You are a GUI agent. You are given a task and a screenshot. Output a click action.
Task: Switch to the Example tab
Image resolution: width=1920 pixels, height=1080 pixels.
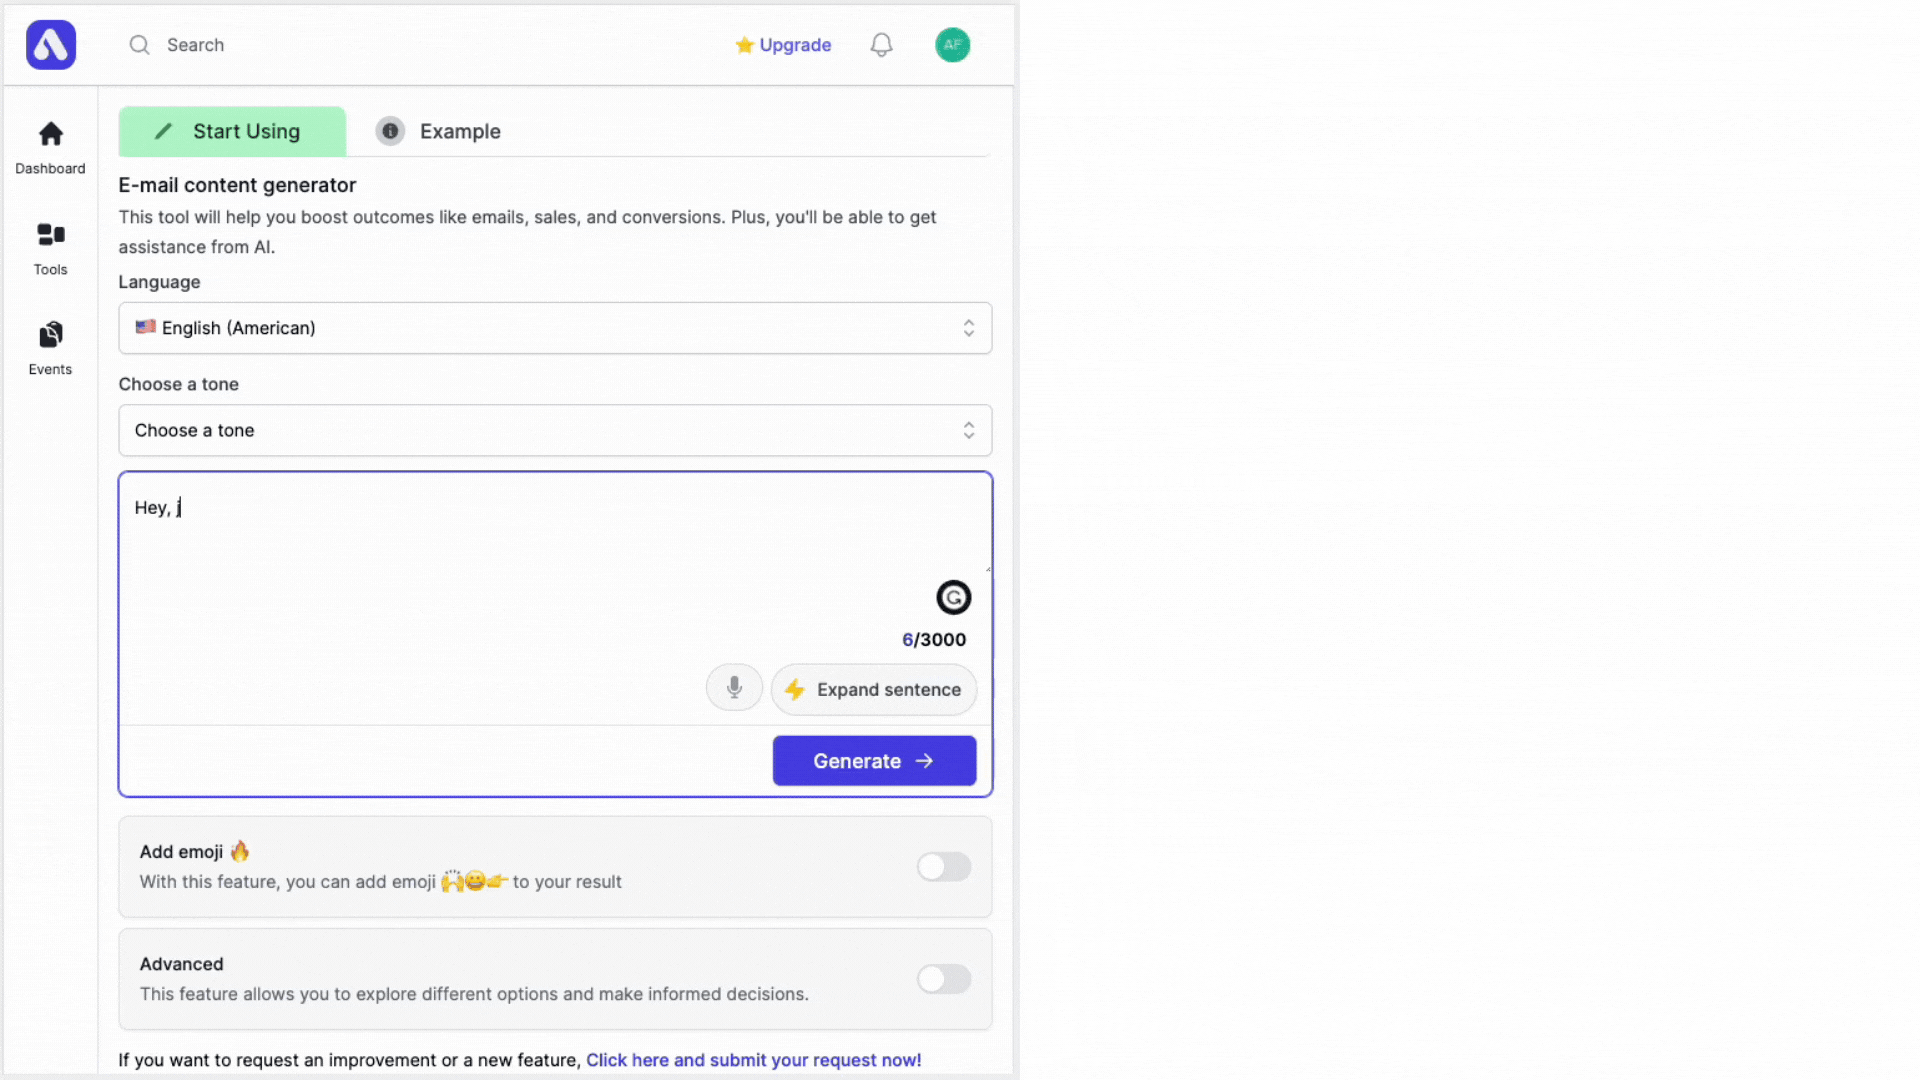tap(439, 131)
